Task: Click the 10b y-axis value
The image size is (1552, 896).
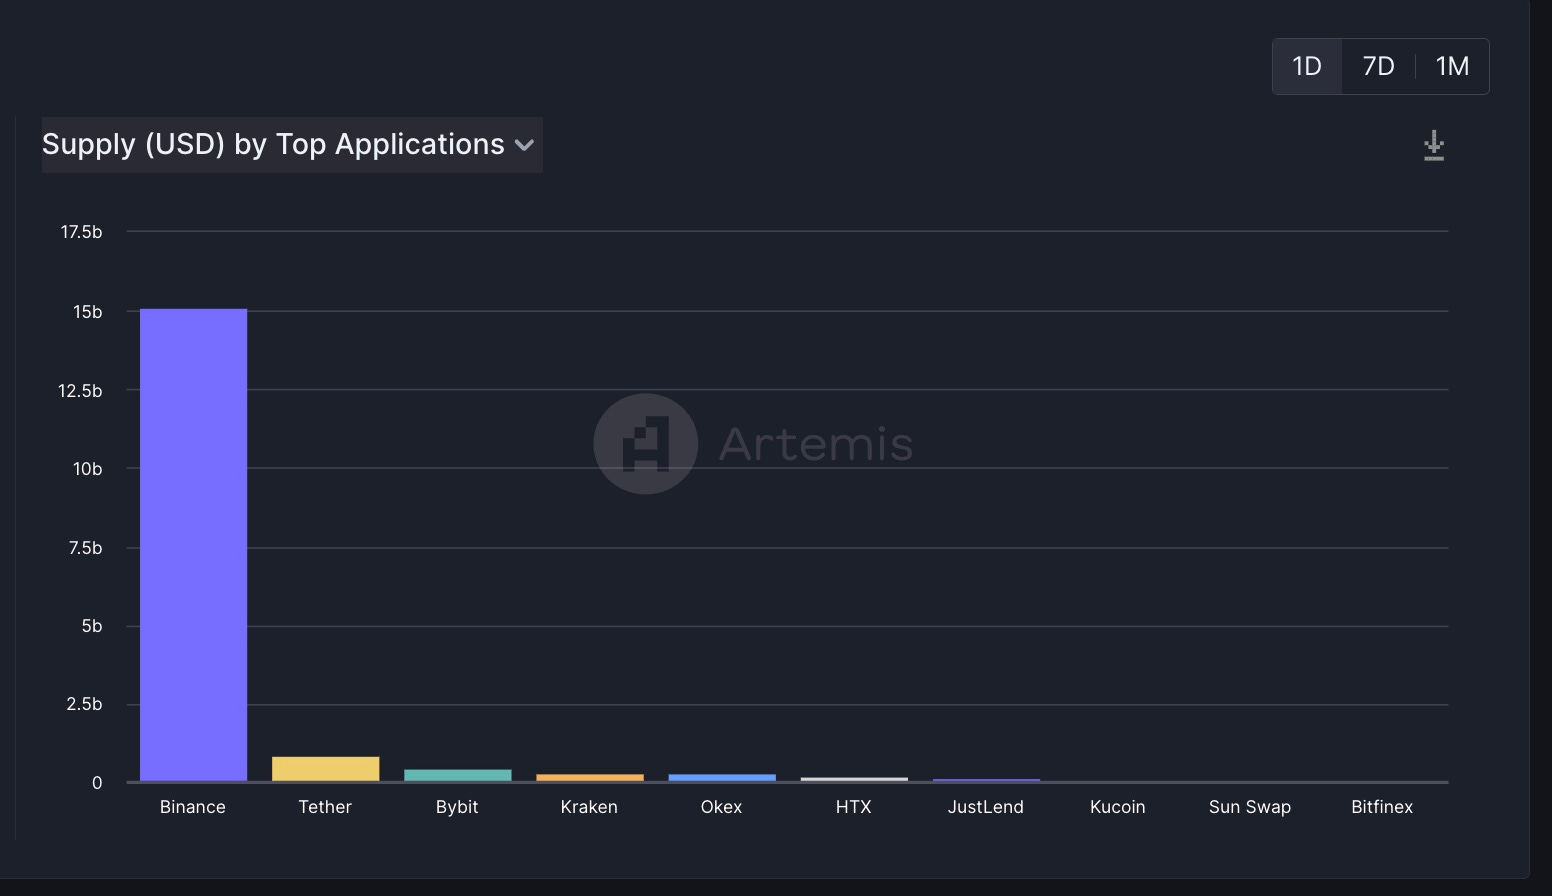Action: [87, 469]
